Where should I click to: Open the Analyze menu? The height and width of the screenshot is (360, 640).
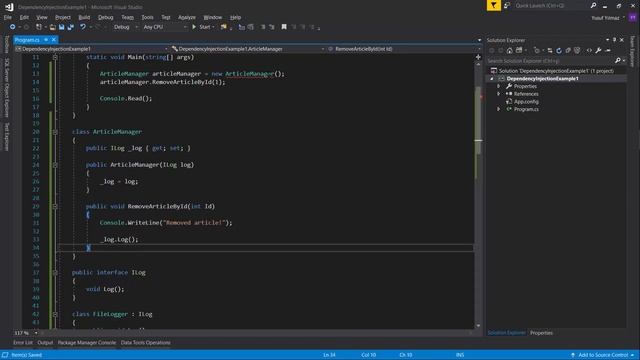coord(187,18)
